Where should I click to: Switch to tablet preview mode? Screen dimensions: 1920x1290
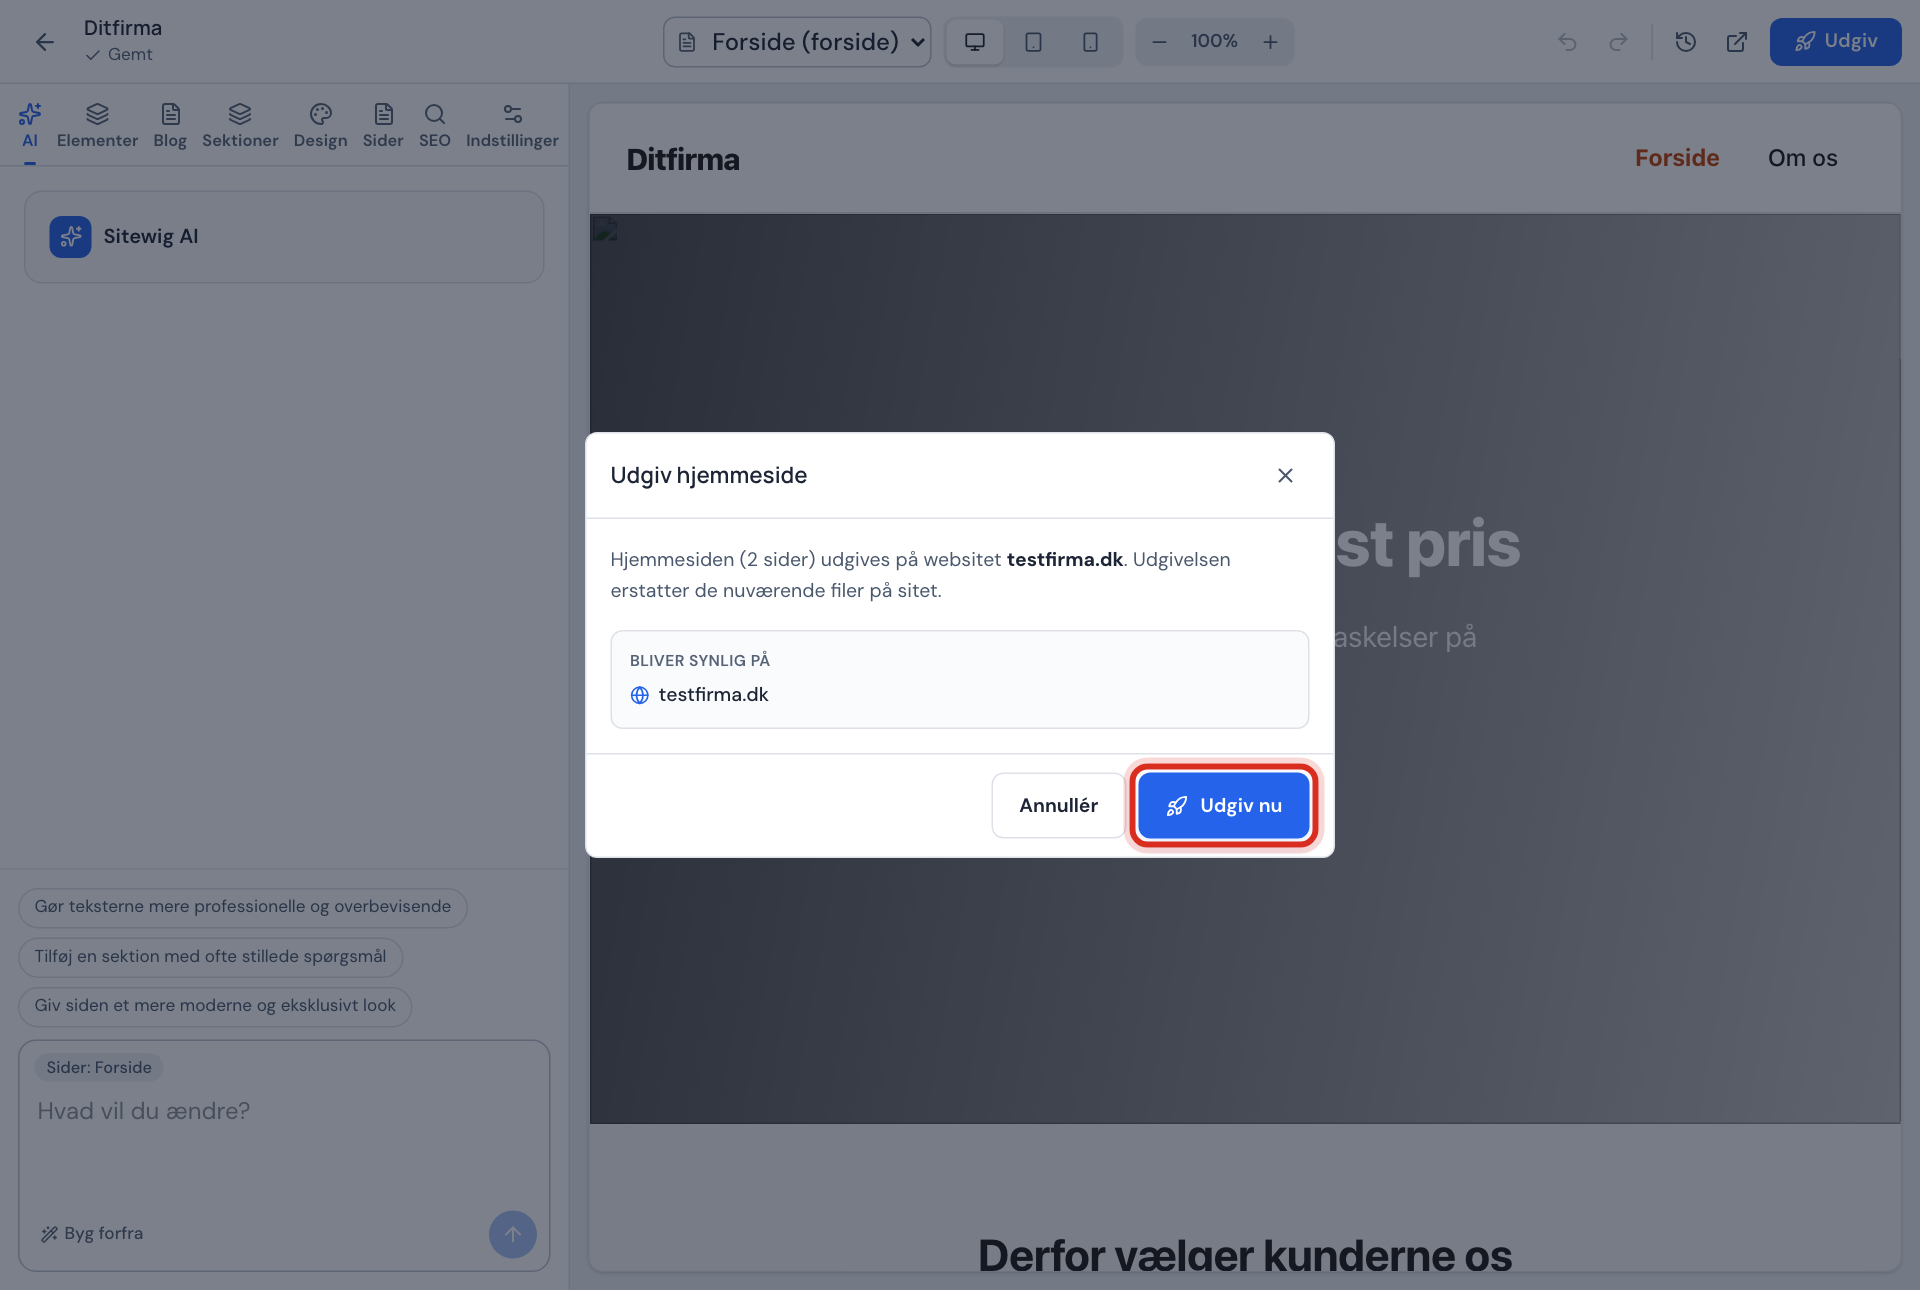click(x=1033, y=42)
